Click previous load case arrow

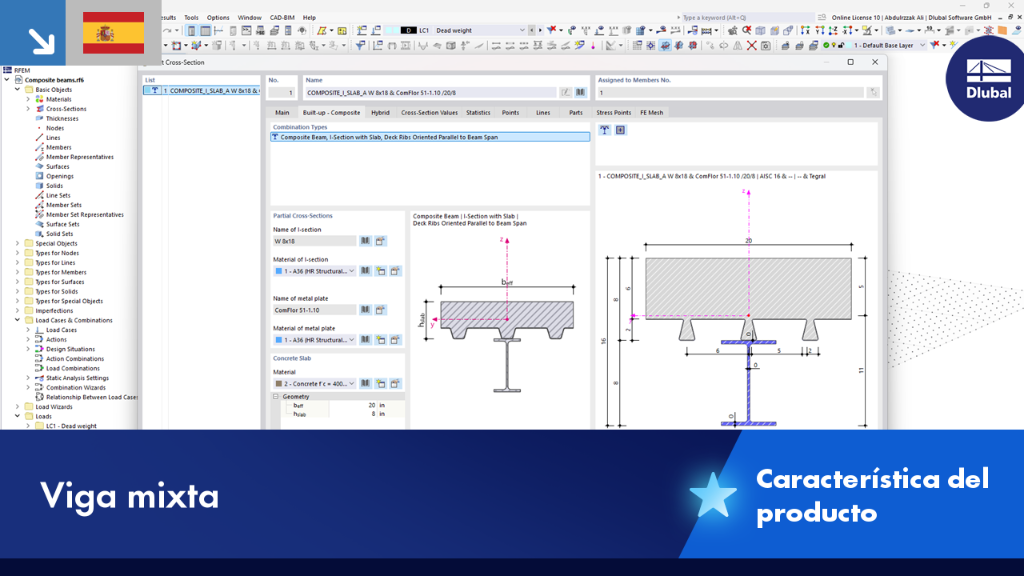[x=532, y=30]
